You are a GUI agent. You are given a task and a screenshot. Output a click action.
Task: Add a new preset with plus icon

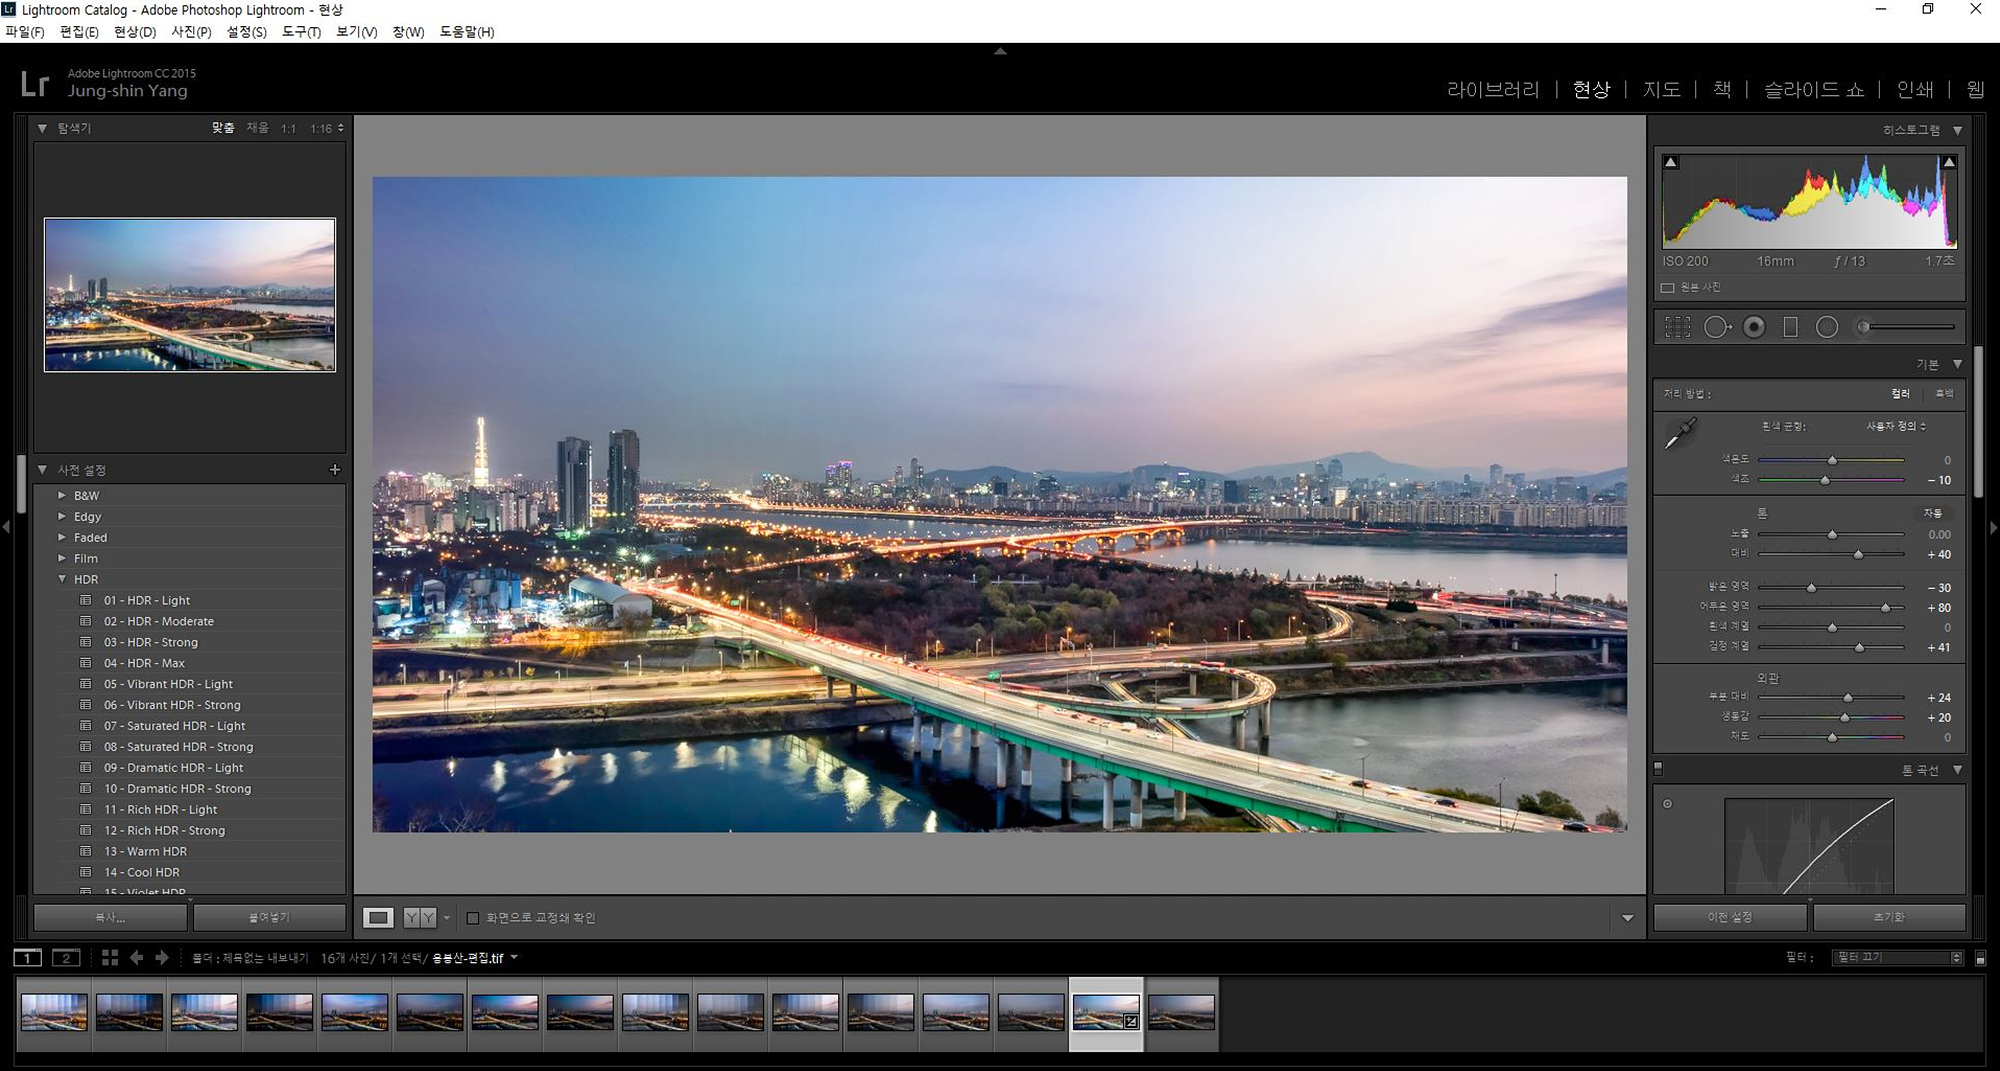(335, 470)
